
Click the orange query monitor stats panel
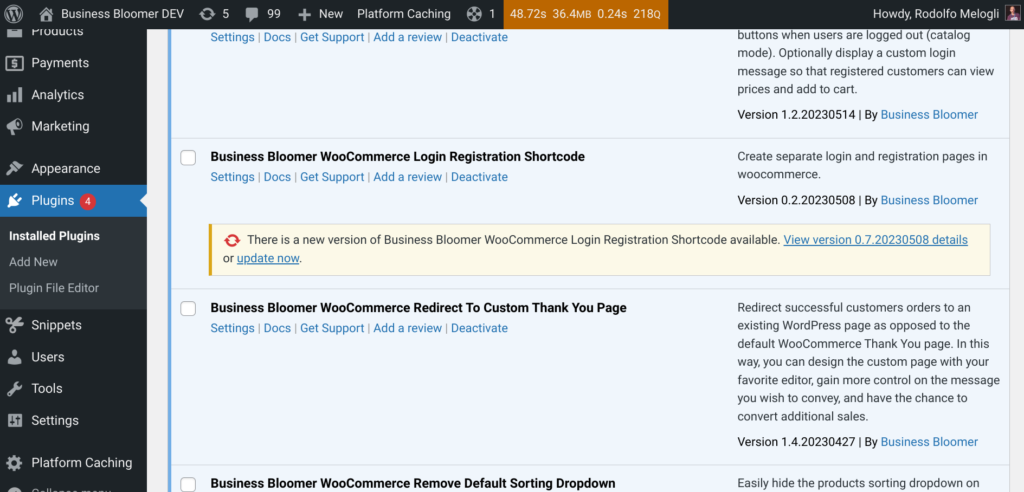(586, 14)
